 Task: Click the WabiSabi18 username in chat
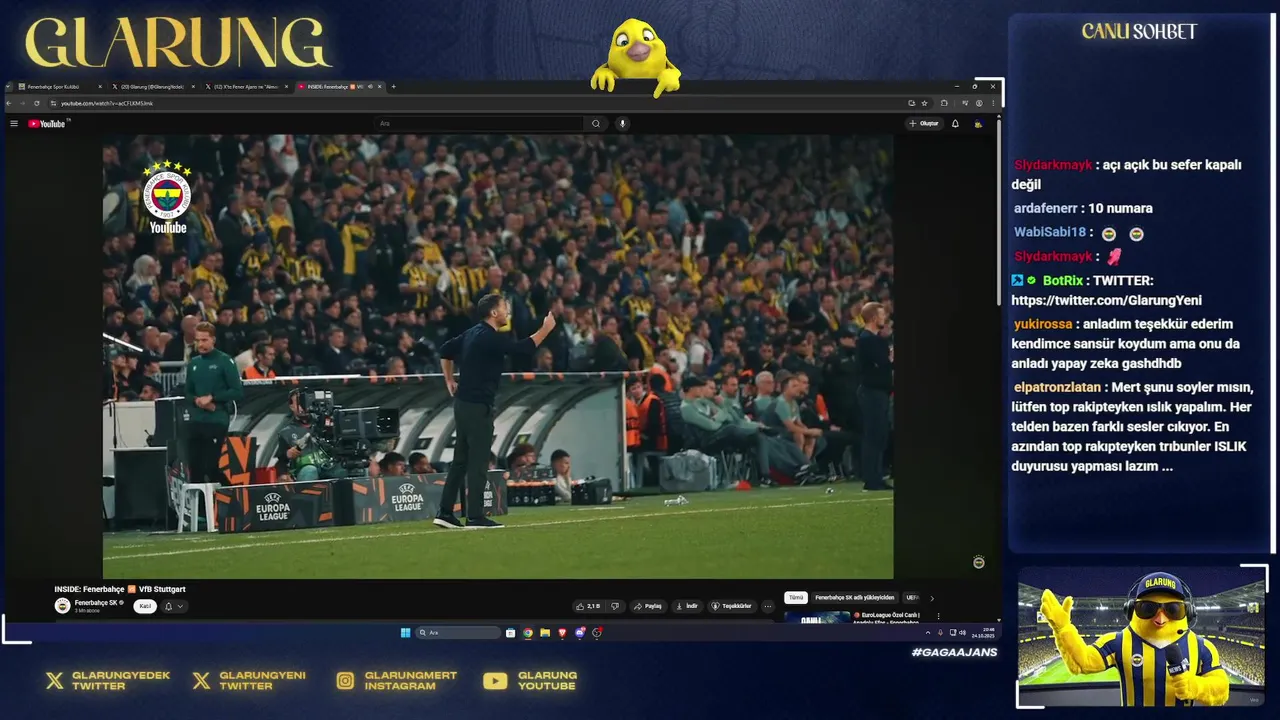pos(1050,232)
